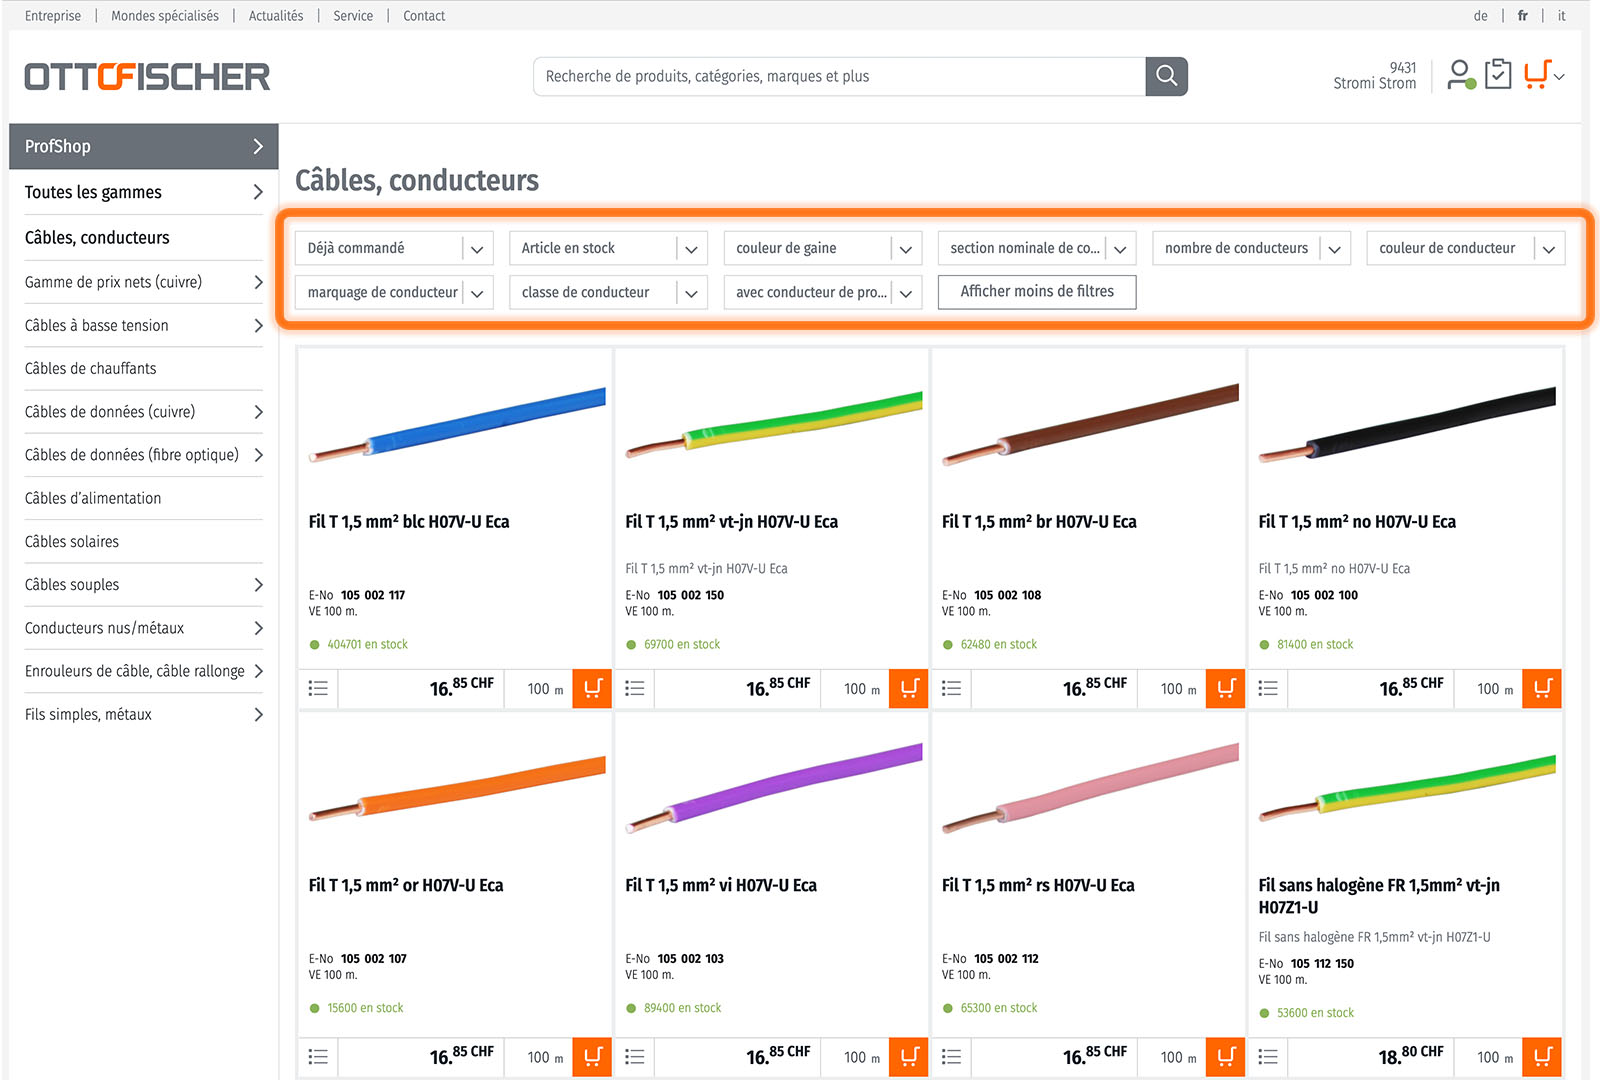Open Câbles de données (cuivre) category

(x=144, y=411)
